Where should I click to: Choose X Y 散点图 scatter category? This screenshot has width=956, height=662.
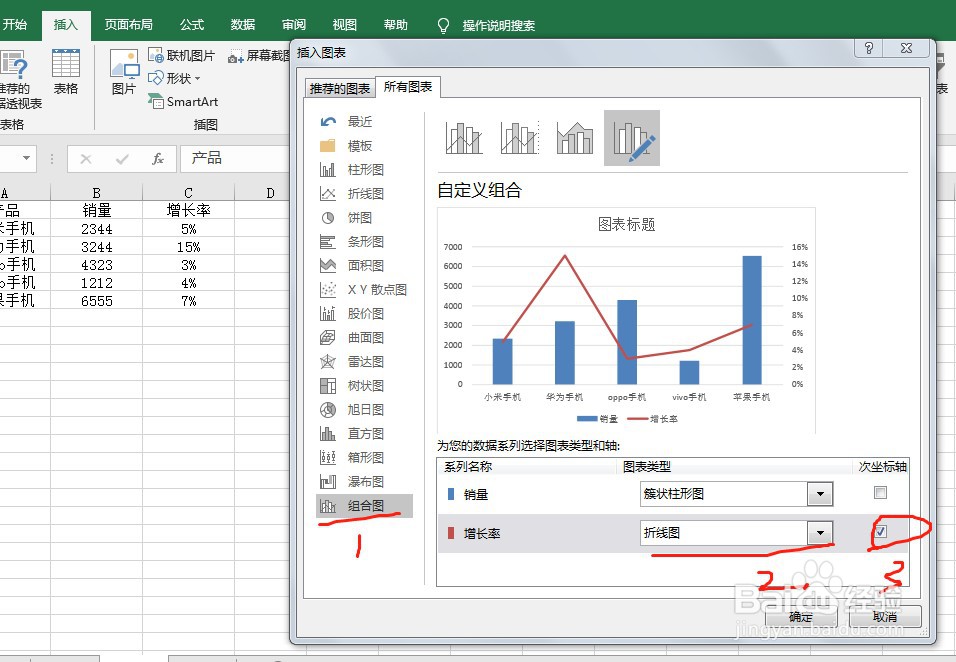(364, 290)
